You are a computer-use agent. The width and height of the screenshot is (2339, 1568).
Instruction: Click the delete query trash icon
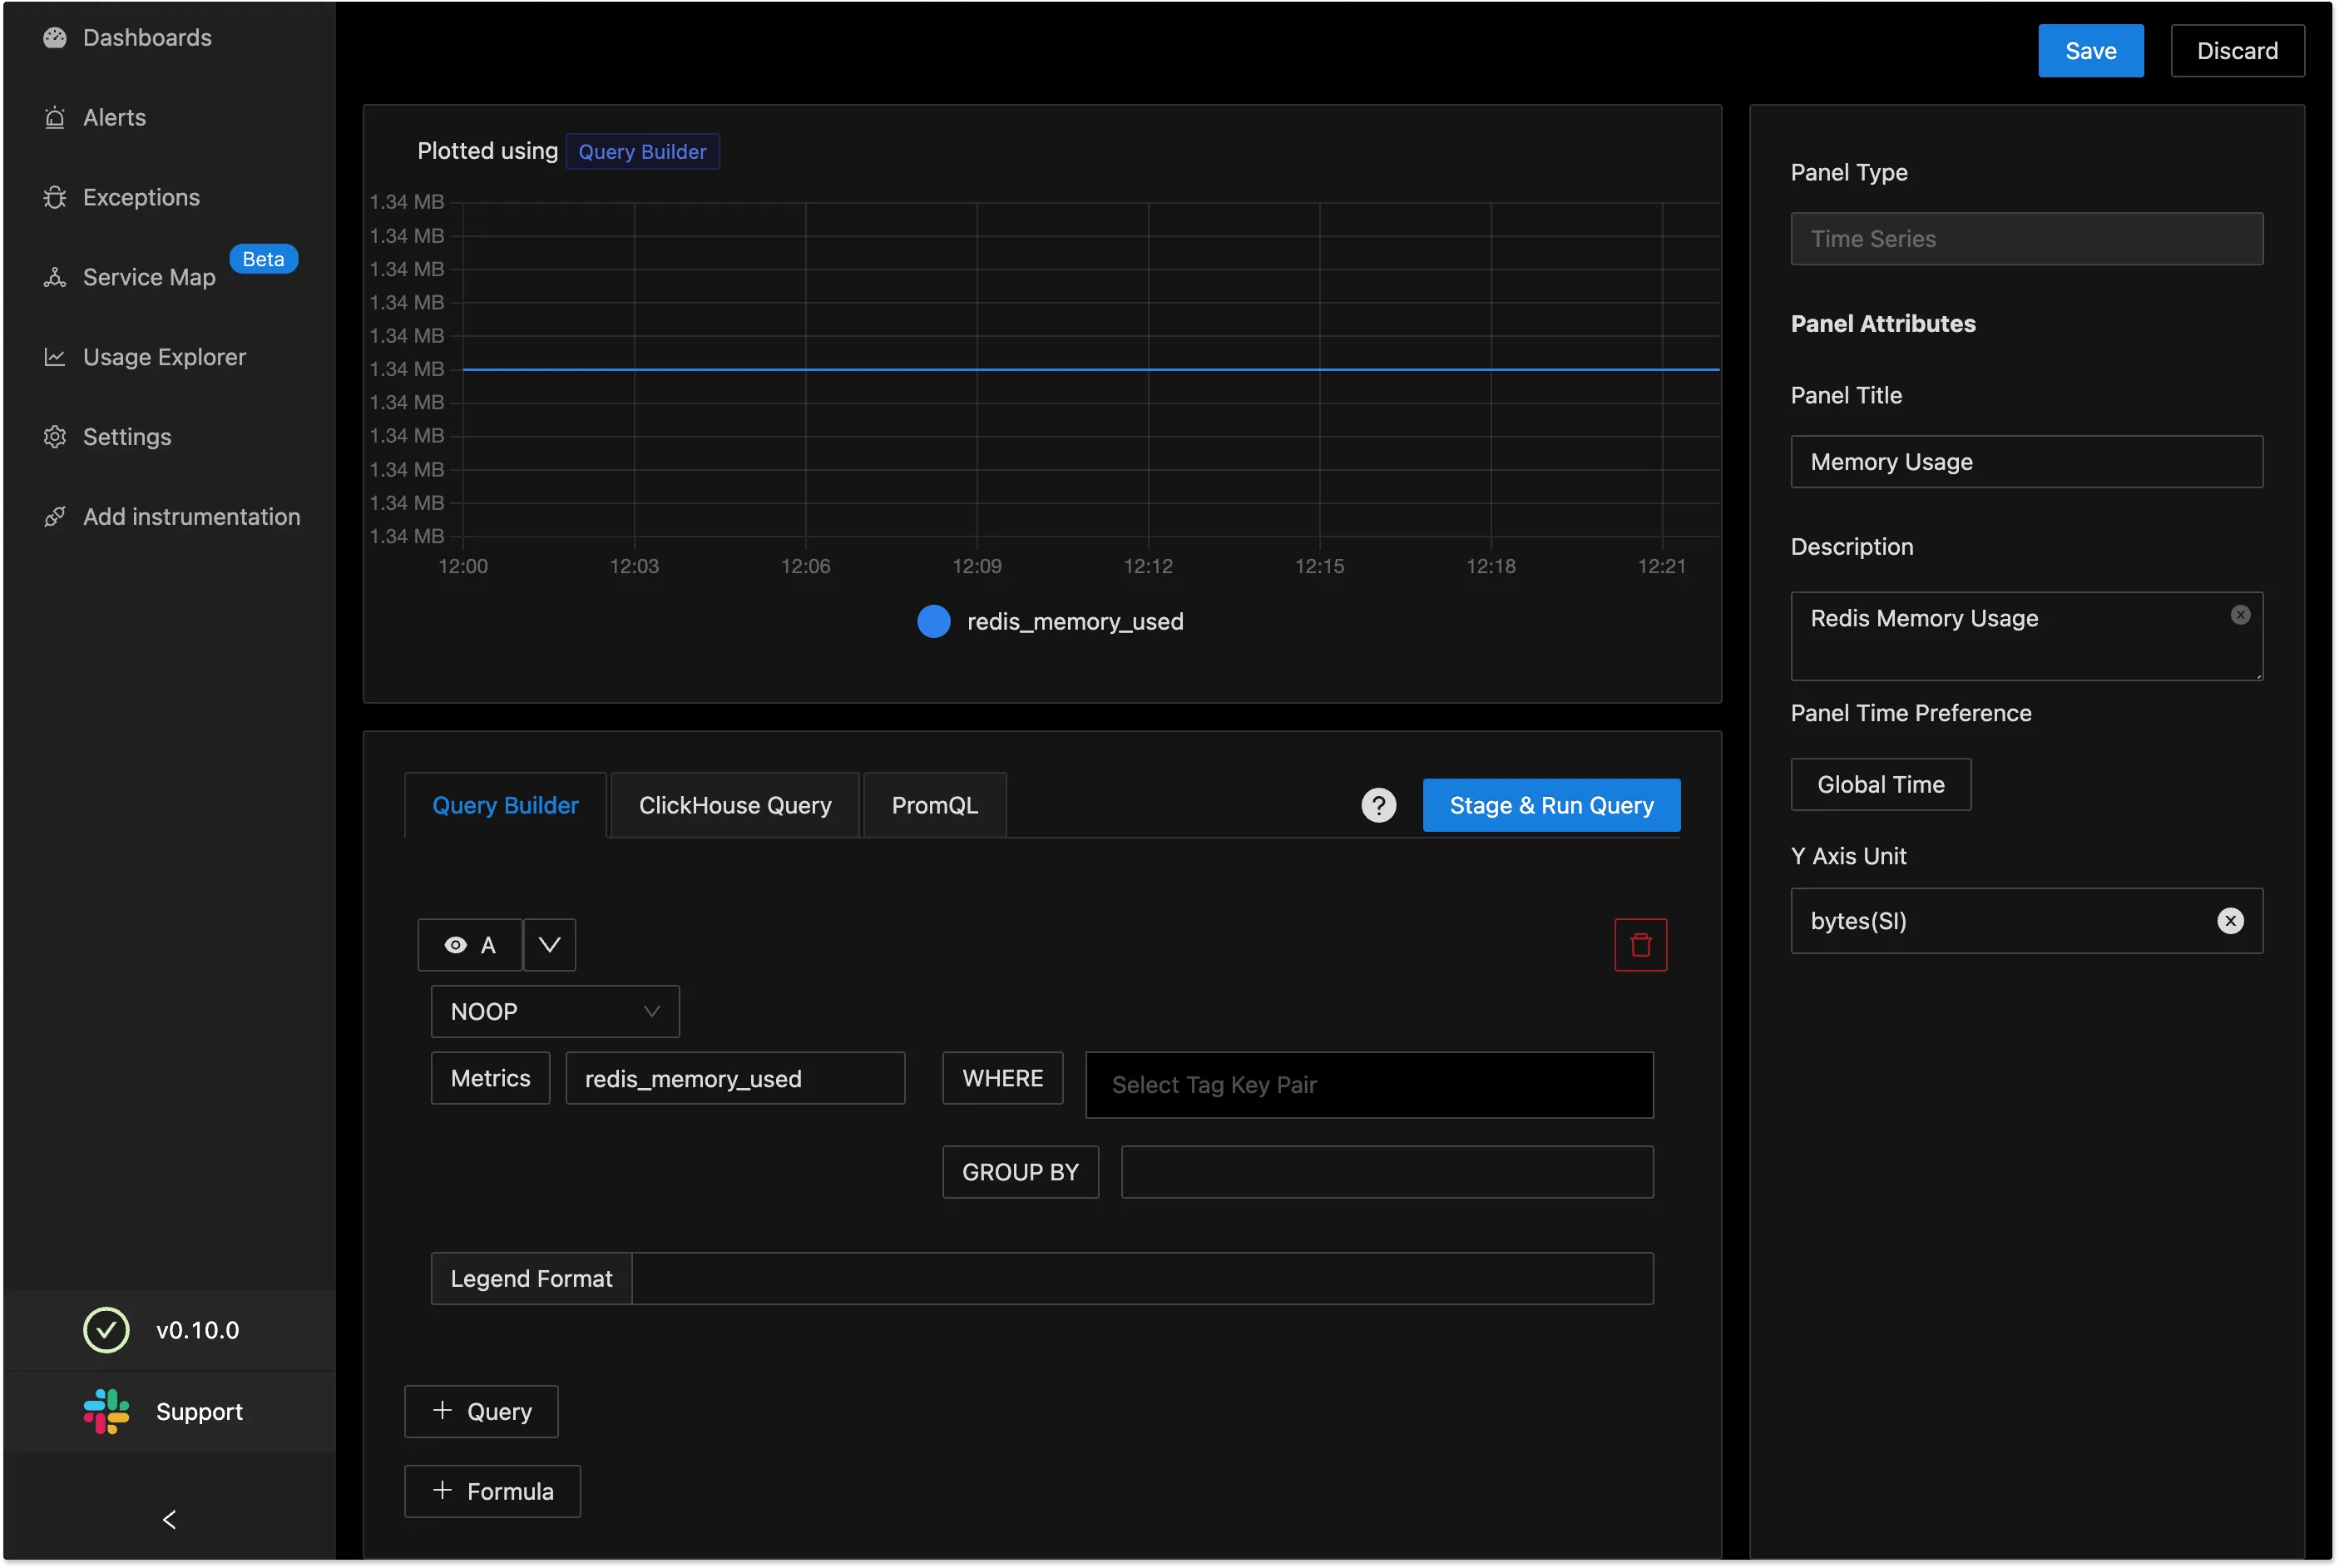(1638, 943)
